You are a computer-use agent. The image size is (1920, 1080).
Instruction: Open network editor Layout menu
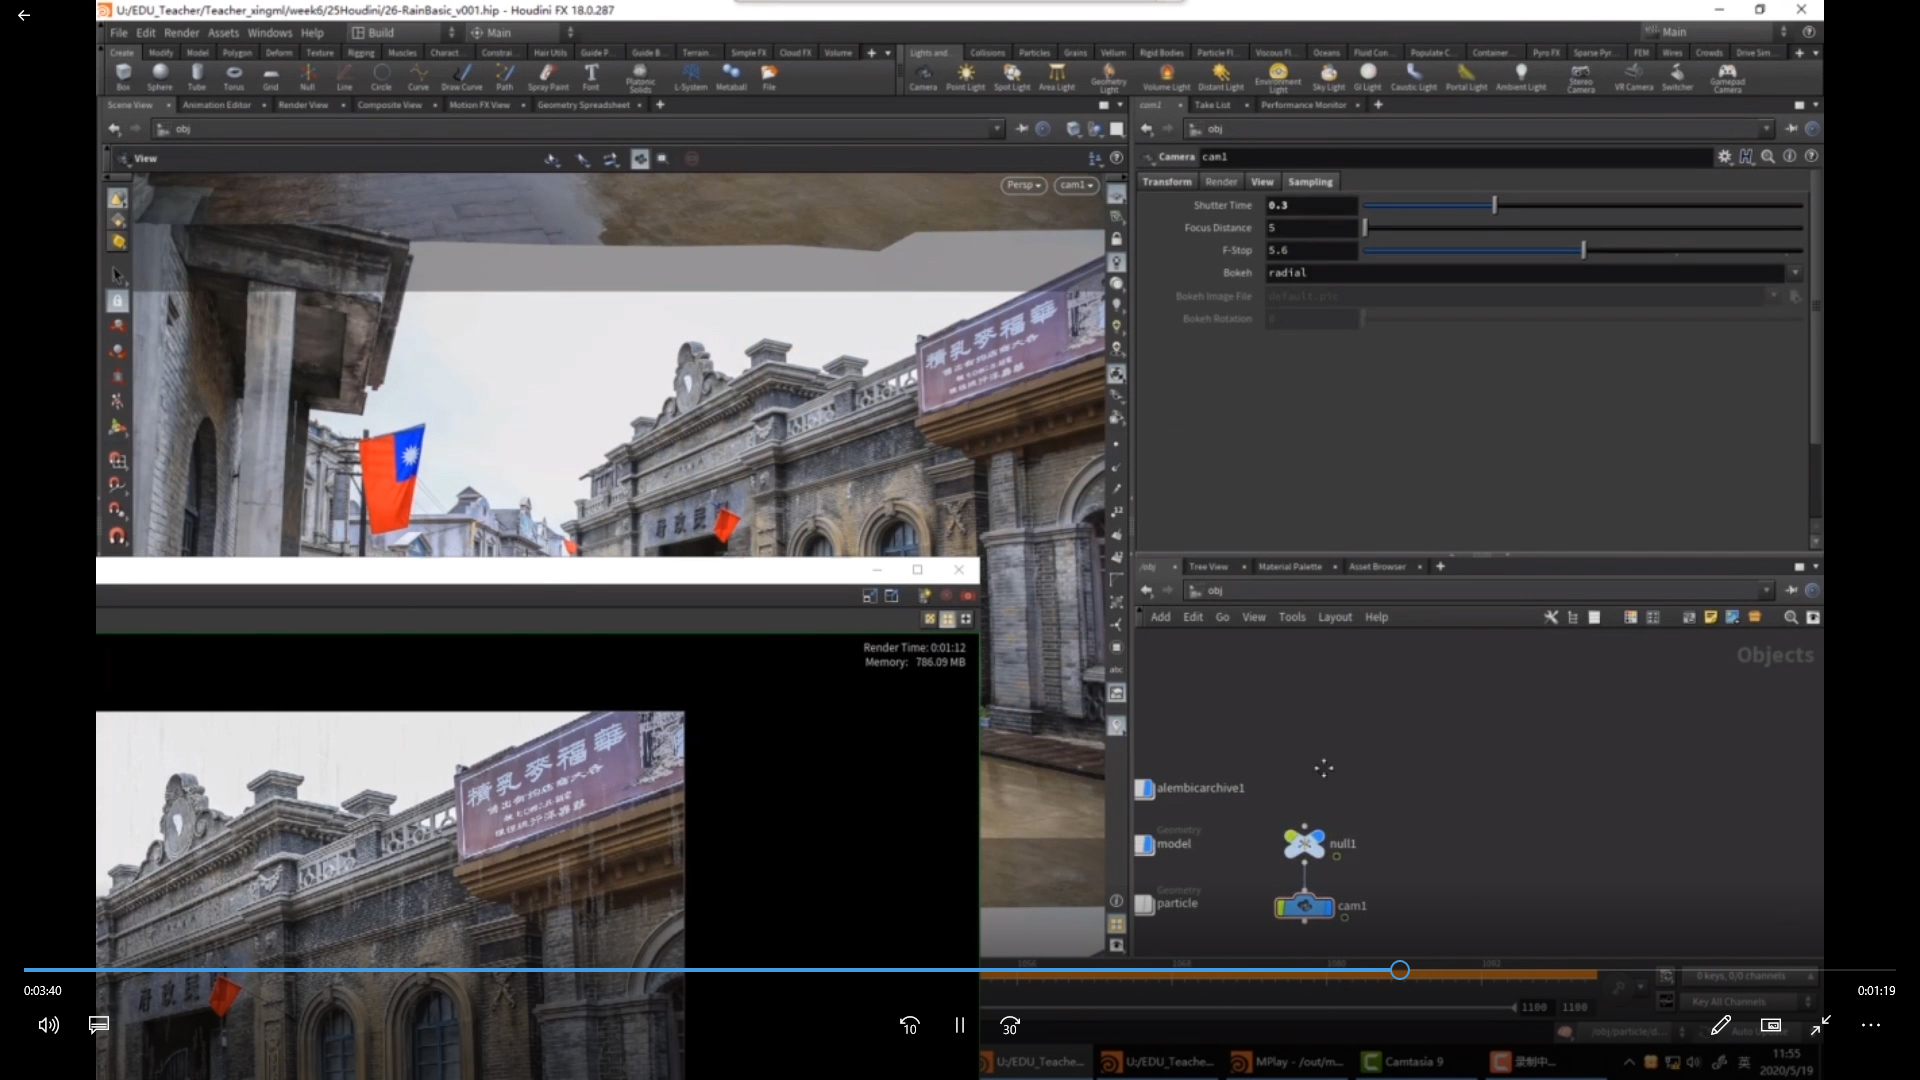point(1335,617)
